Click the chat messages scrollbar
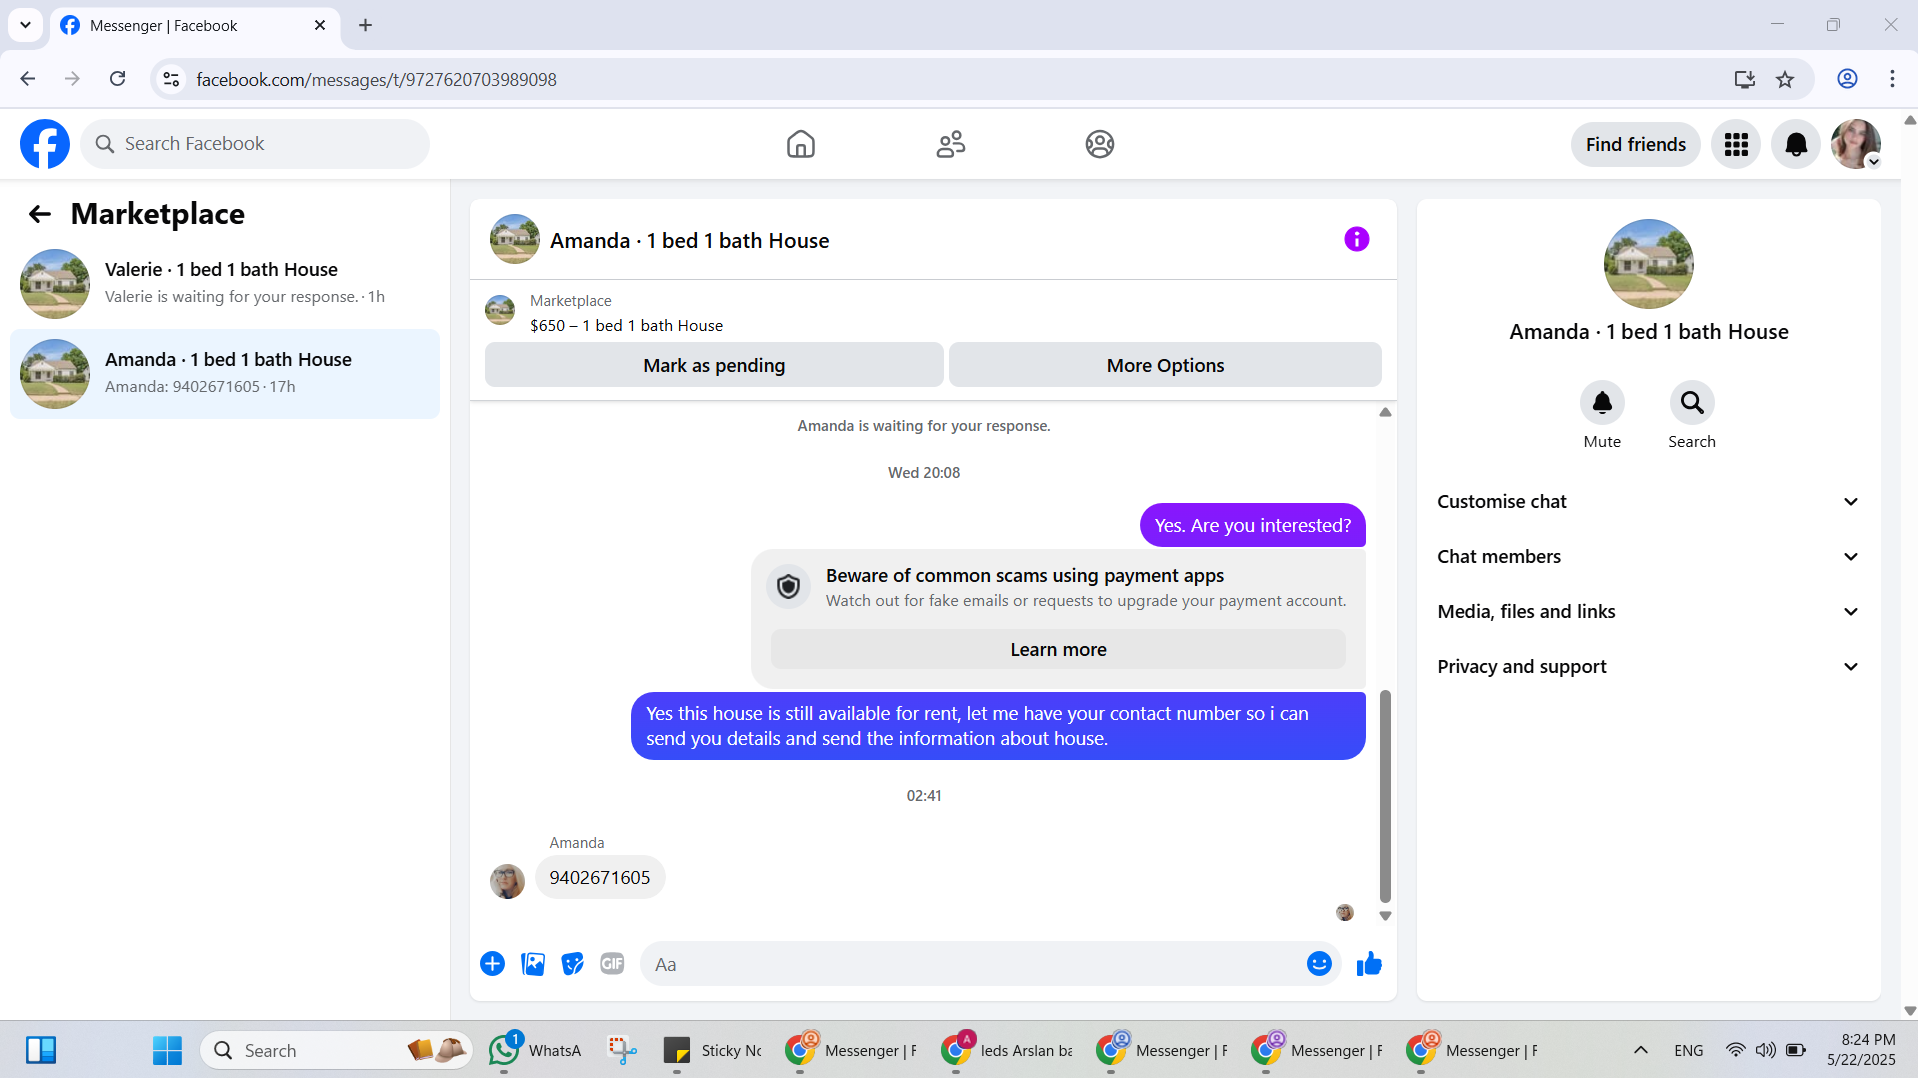 (x=1385, y=796)
